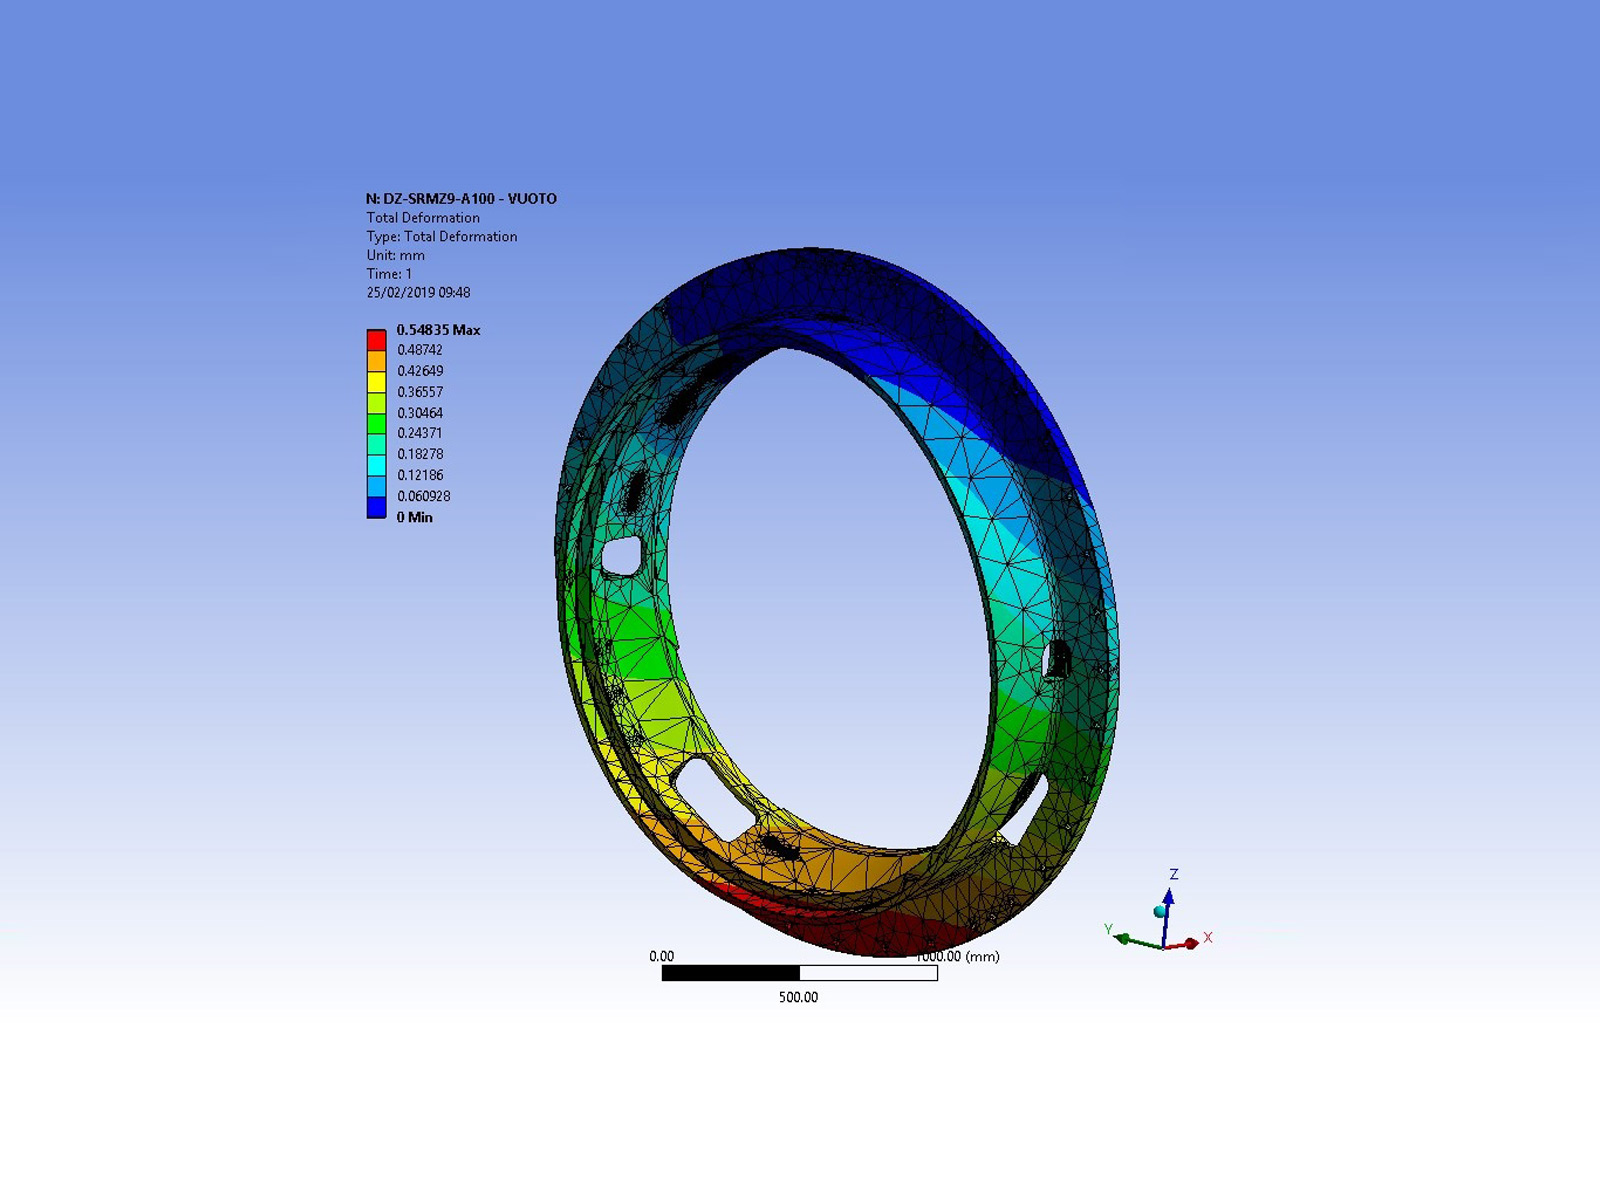1600x1200 pixels.
Task: Click the 'Time: 1' label
Action: (389, 274)
